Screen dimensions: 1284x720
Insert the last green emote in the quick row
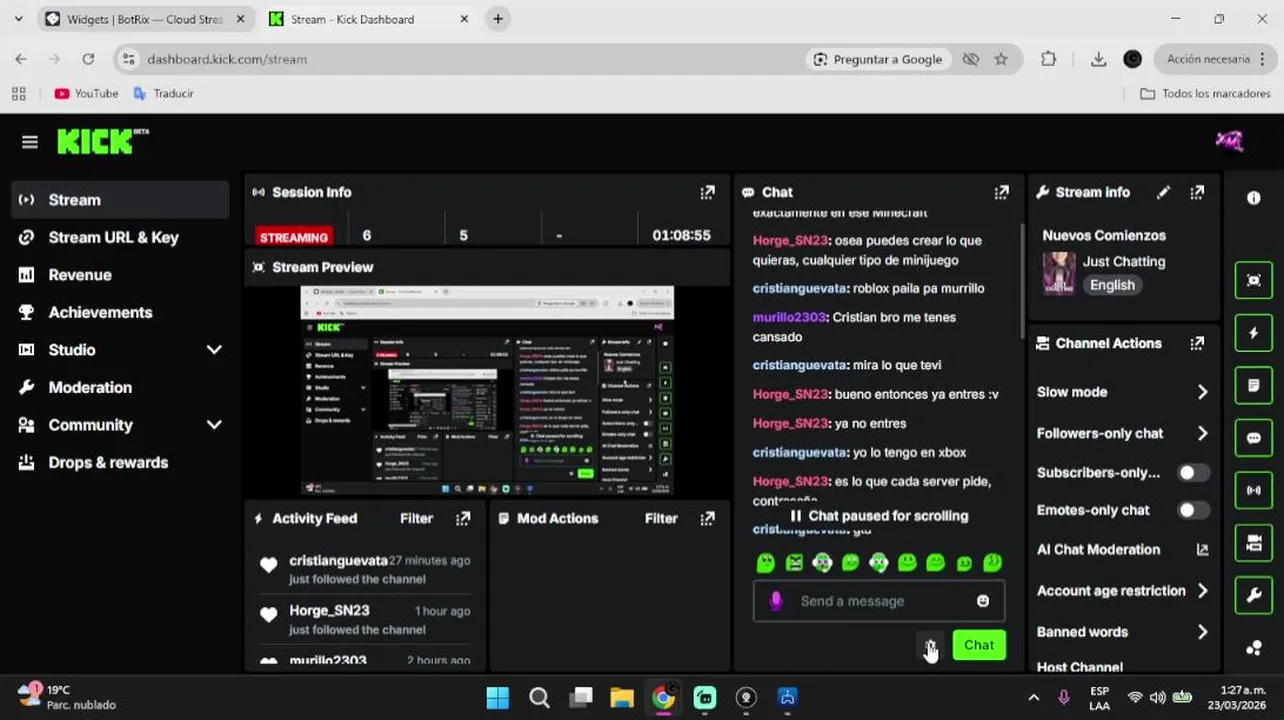click(x=992, y=563)
